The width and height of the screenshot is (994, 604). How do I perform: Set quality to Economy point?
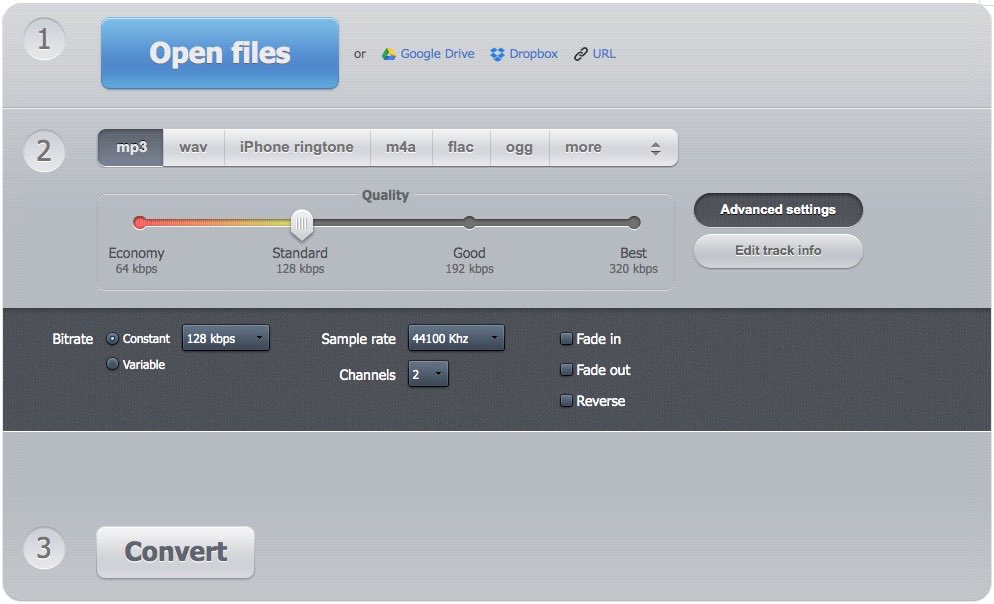[139, 222]
